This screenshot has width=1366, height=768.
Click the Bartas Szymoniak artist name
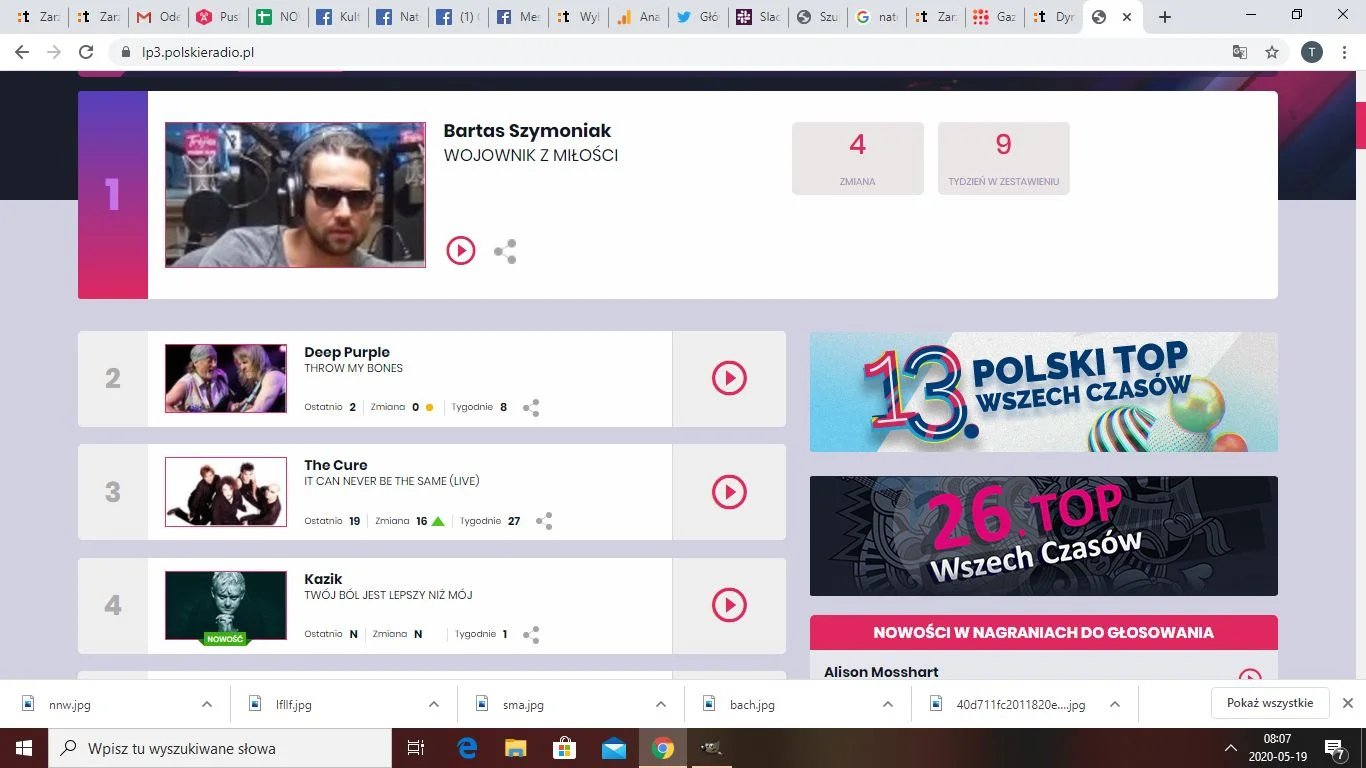527,131
